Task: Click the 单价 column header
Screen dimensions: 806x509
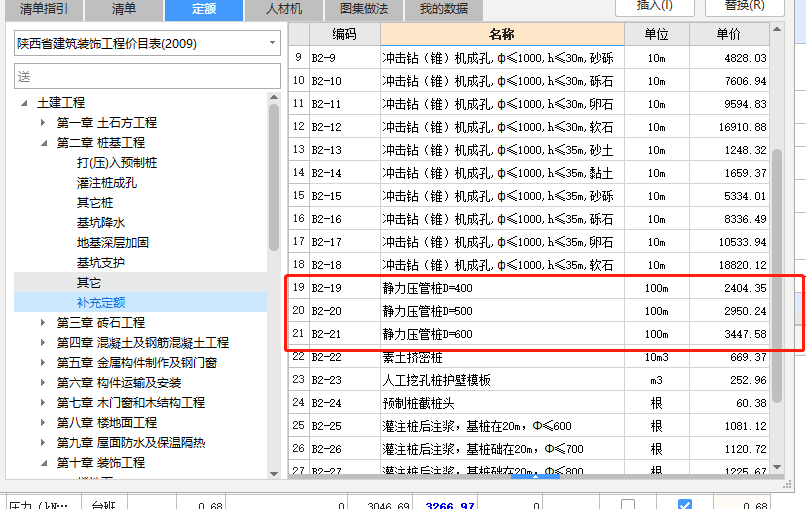Action: click(x=729, y=34)
